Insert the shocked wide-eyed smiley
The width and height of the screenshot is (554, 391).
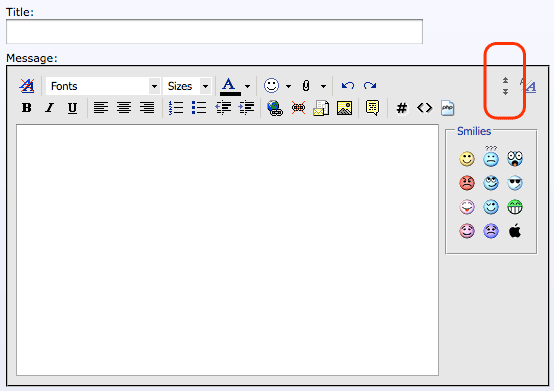point(515,159)
